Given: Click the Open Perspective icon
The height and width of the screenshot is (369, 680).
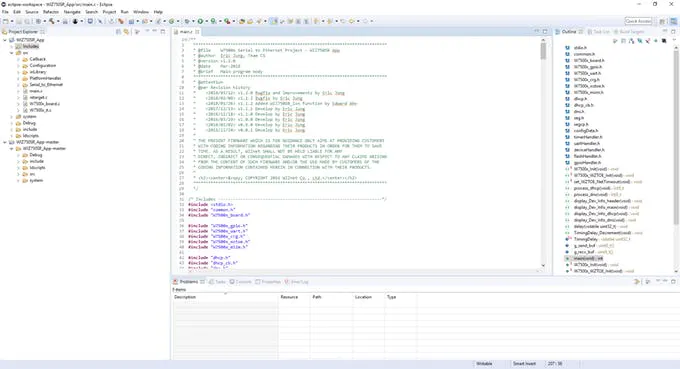Looking at the screenshot, I should [x=662, y=21].
